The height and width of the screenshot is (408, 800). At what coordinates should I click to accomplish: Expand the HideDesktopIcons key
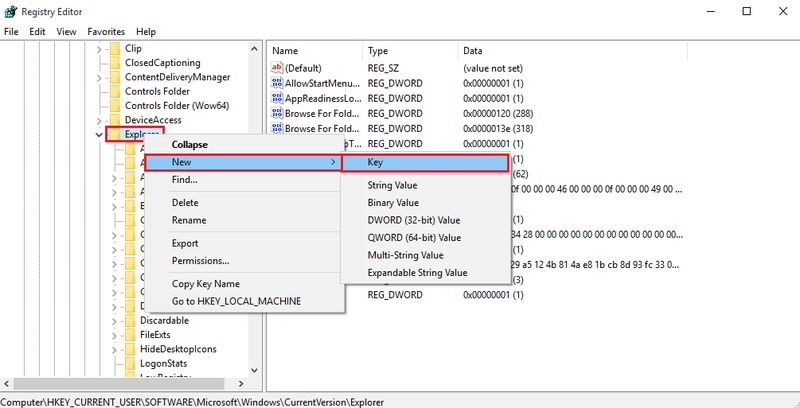pyautogui.click(x=114, y=349)
